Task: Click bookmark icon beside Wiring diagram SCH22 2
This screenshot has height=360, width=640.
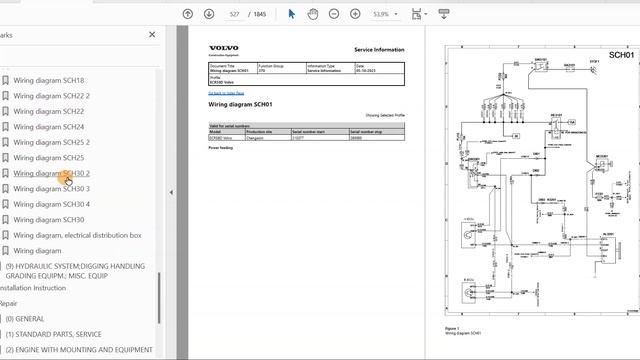Action: [x=6, y=96]
